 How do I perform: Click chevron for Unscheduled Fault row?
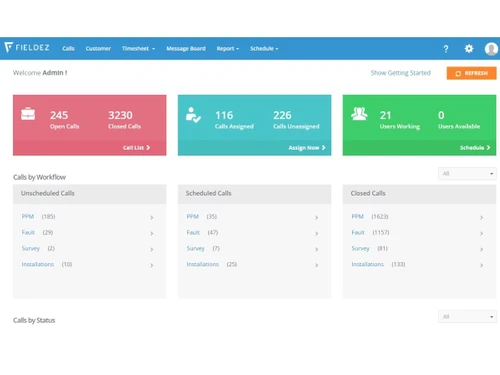152,233
